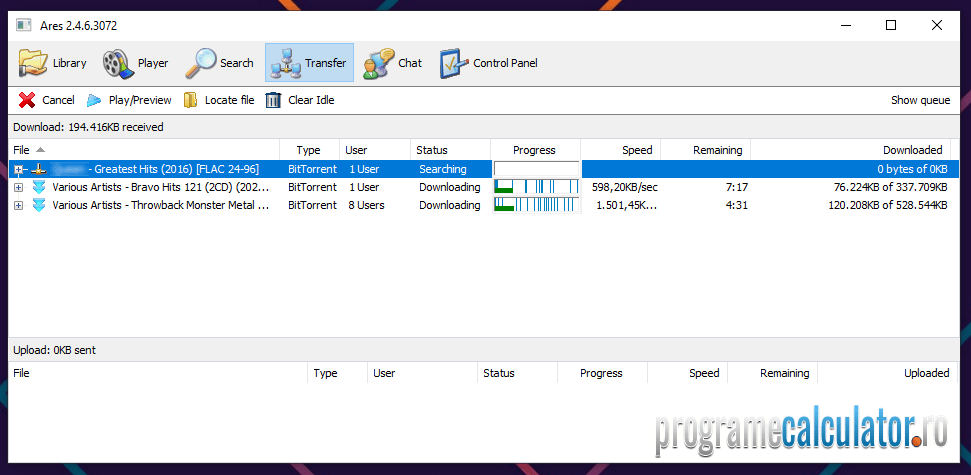Click the "598,20KB/sec" speed value
Image resolution: width=971 pixels, height=475 pixels.
tap(624, 187)
